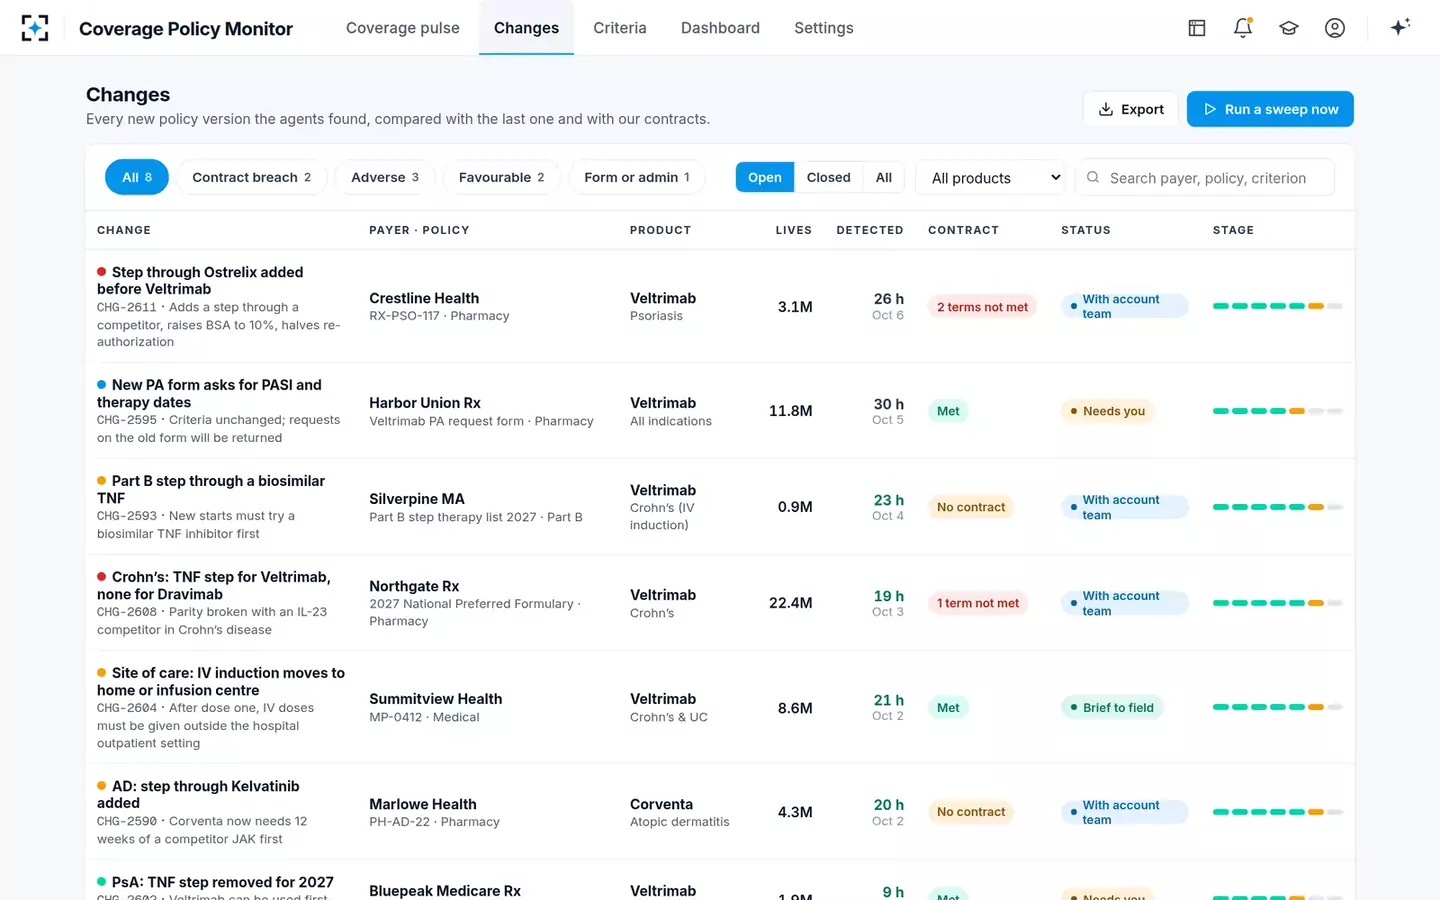Toggle the Favourable filter chip
The image size is (1440, 900).
(502, 177)
